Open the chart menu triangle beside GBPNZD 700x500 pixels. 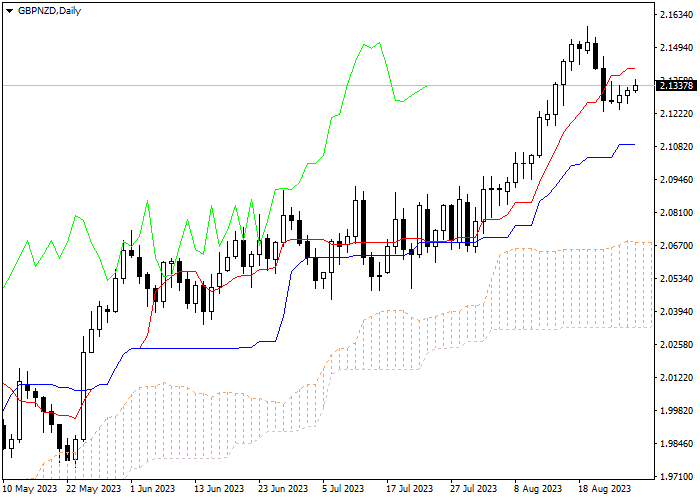click(9, 11)
